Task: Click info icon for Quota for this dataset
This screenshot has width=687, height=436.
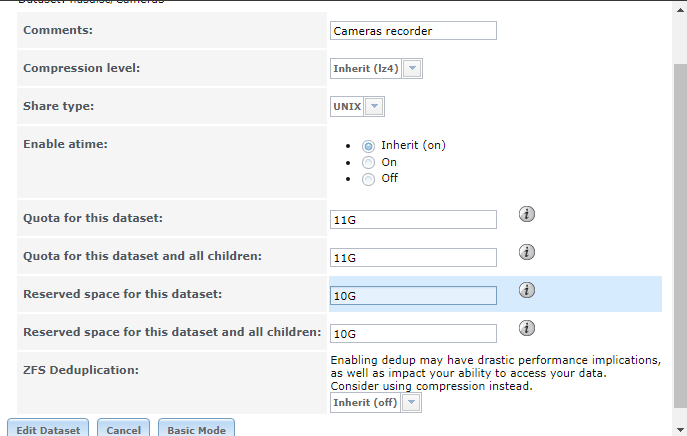Action: (x=527, y=214)
